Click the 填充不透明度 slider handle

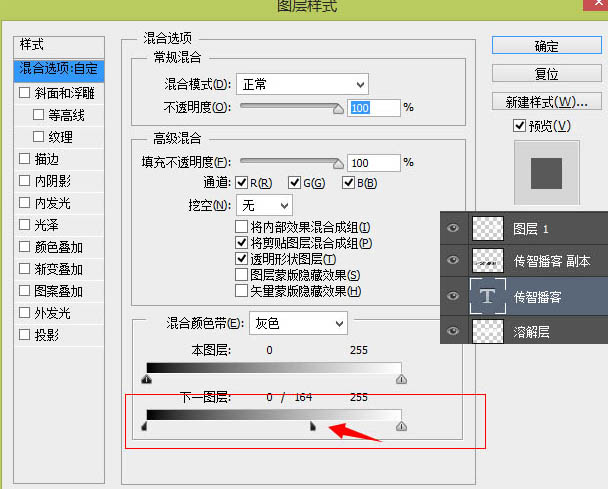pyautogui.click(x=338, y=163)
